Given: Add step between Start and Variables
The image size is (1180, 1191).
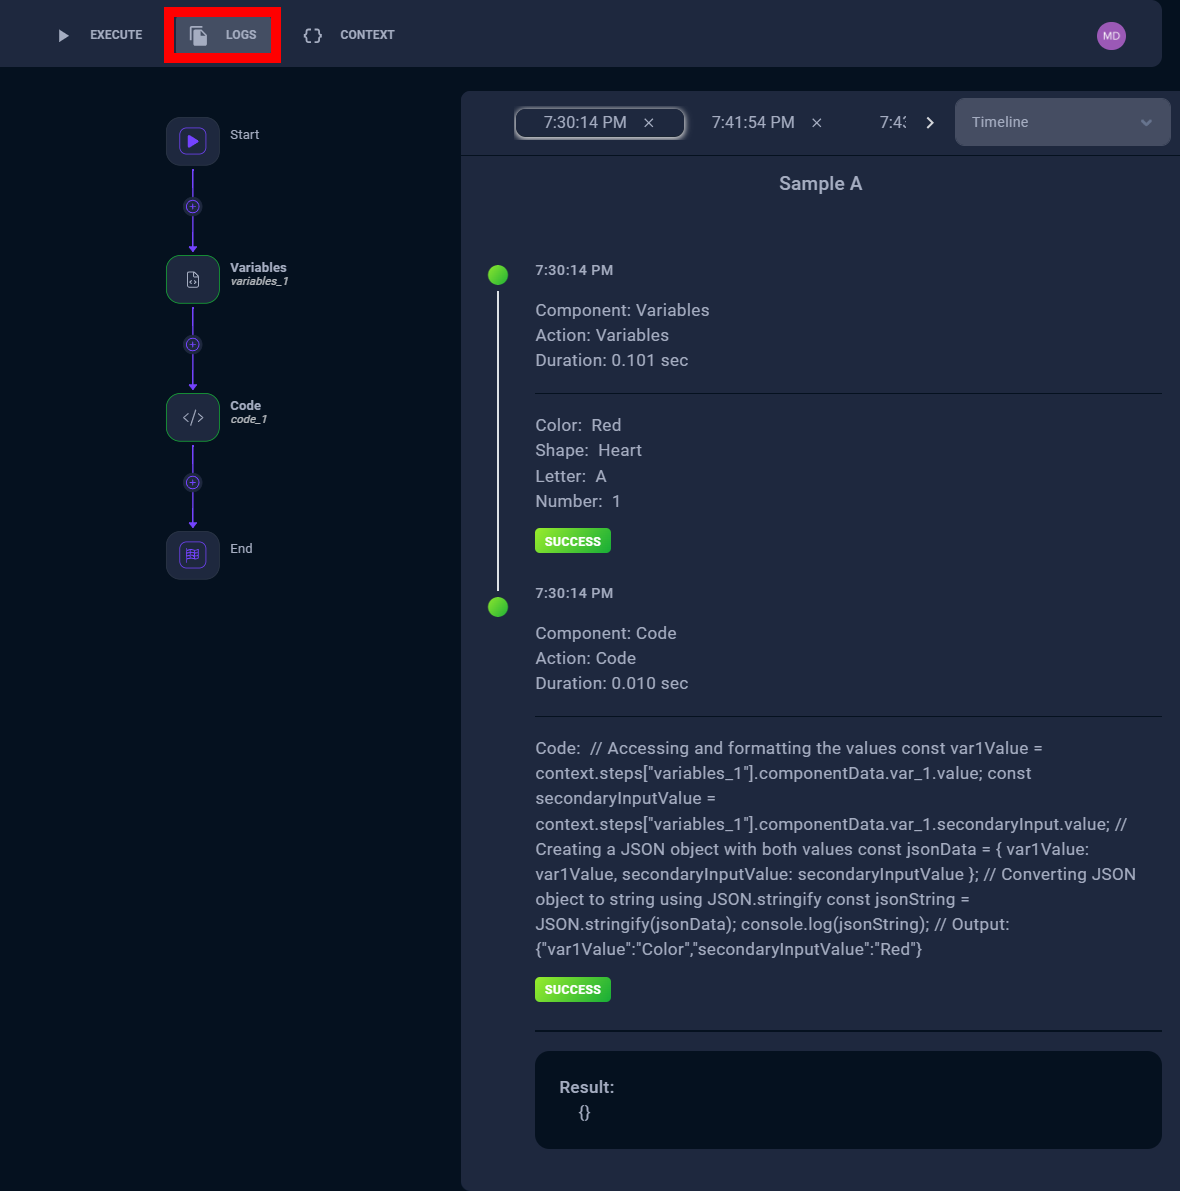Looking at the screenshot, I should (193, 207).
